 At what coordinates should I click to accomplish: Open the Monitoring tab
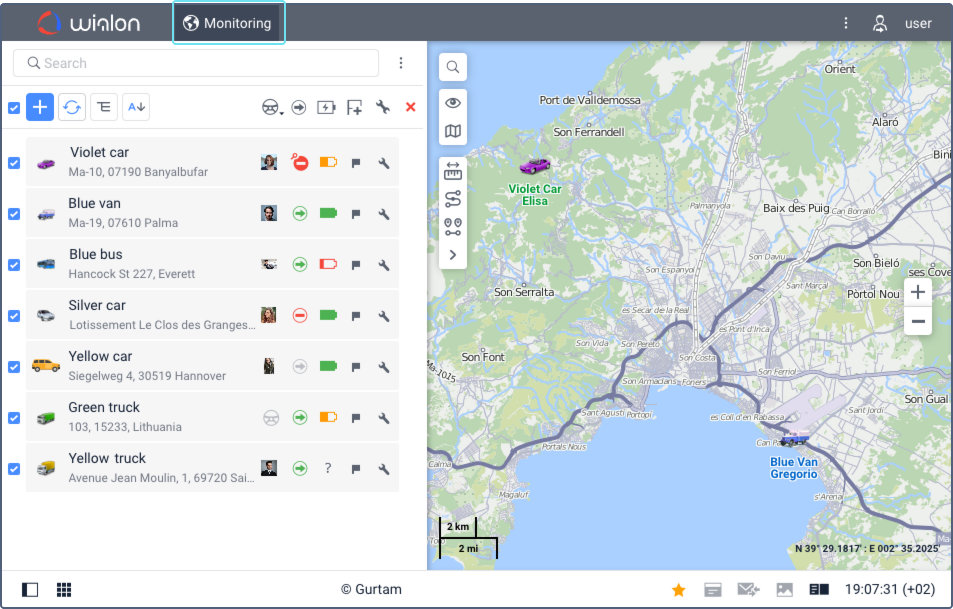[x=229, y=23]
